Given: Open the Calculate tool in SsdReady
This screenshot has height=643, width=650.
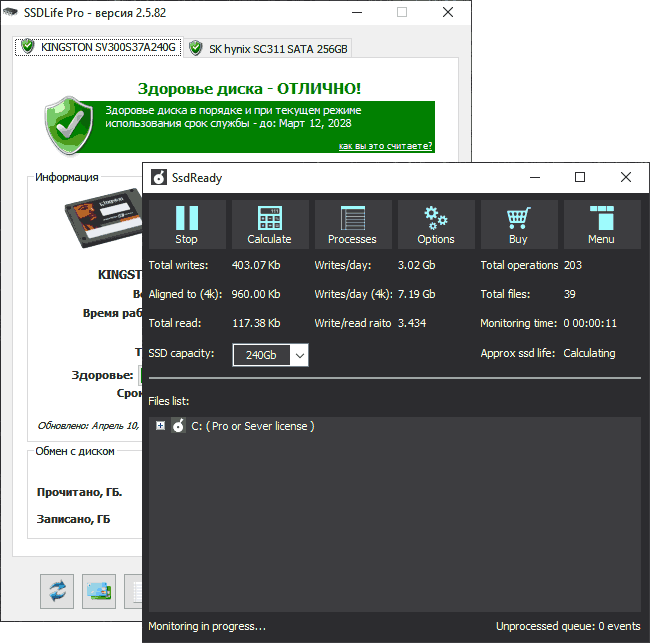Looking at the screenshot, I should (270, 224).
